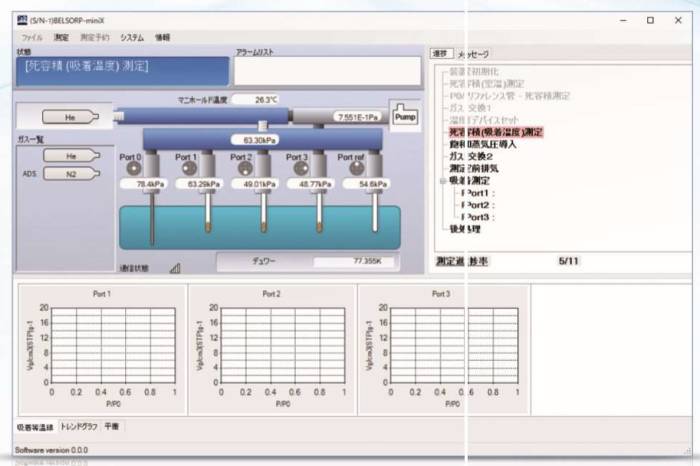
Task: Select 飽和蒸気圧導入 step in progress tree
Action: [483, 144]
